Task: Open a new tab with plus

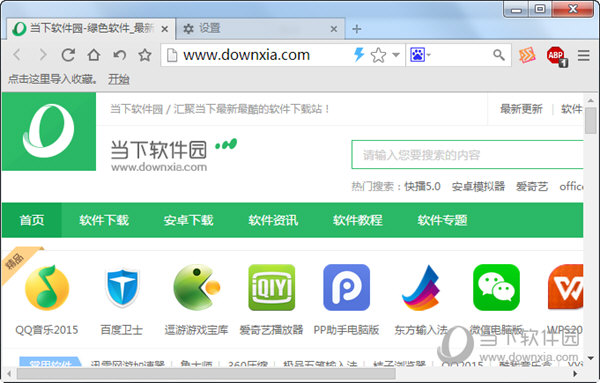Action: (x=356, y=29)
